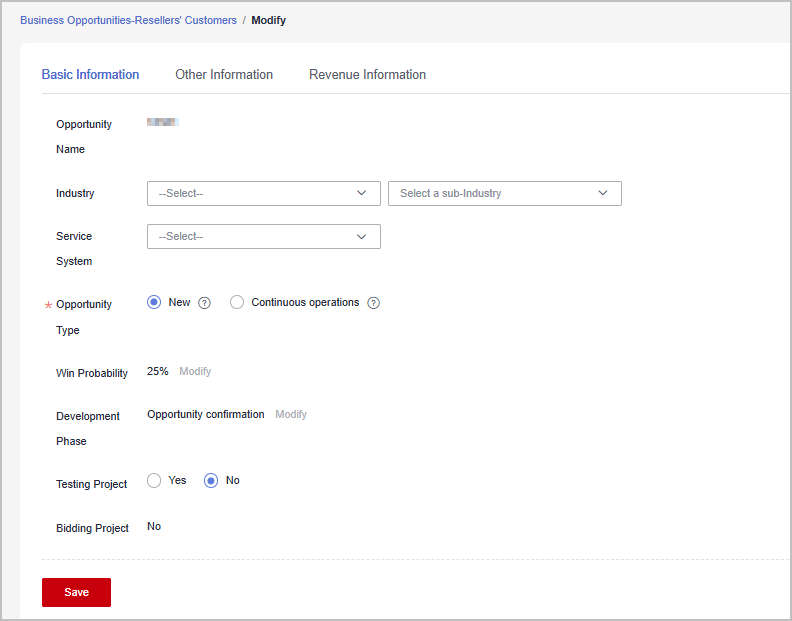This screenshot has width=792, height=621.
Task: Select No for Testing Project
Action: pos(211,480)
